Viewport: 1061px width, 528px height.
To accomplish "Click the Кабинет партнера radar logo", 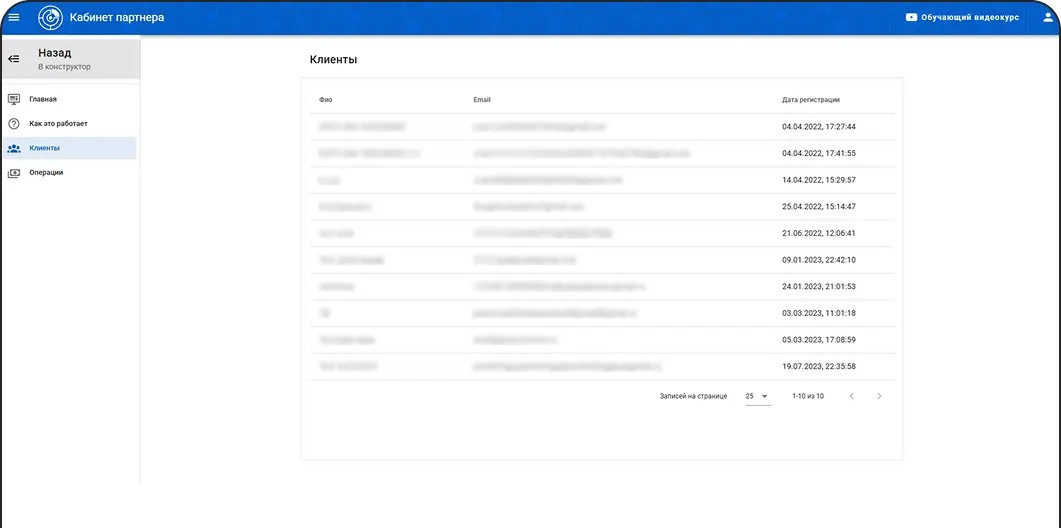I will [x=49, y=17].
